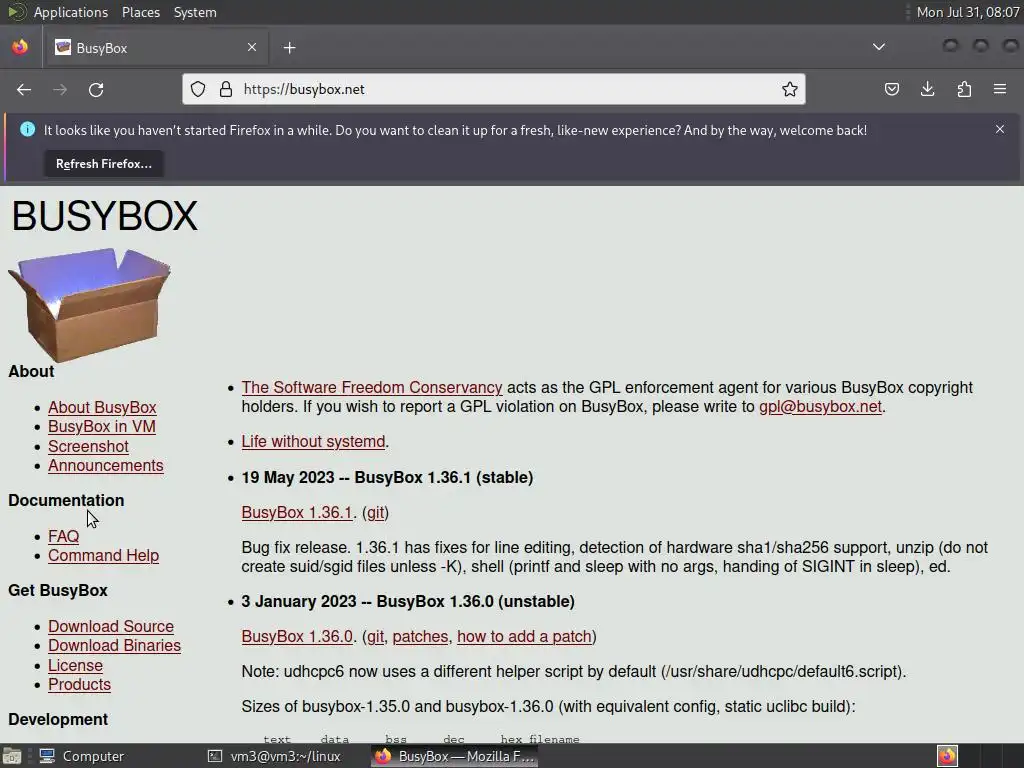Open the Screenshot link
Image resolution: width=1024 pixels, height=768 pixels.
tap(88, 447)
